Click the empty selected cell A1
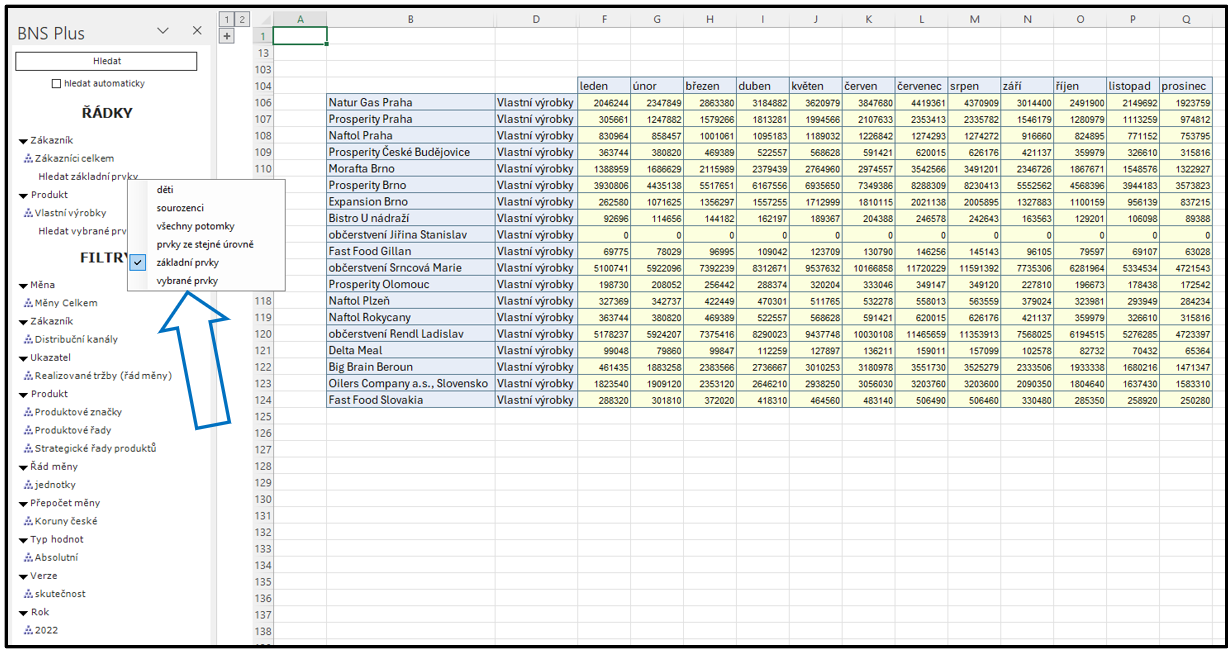 pos(300,36)
